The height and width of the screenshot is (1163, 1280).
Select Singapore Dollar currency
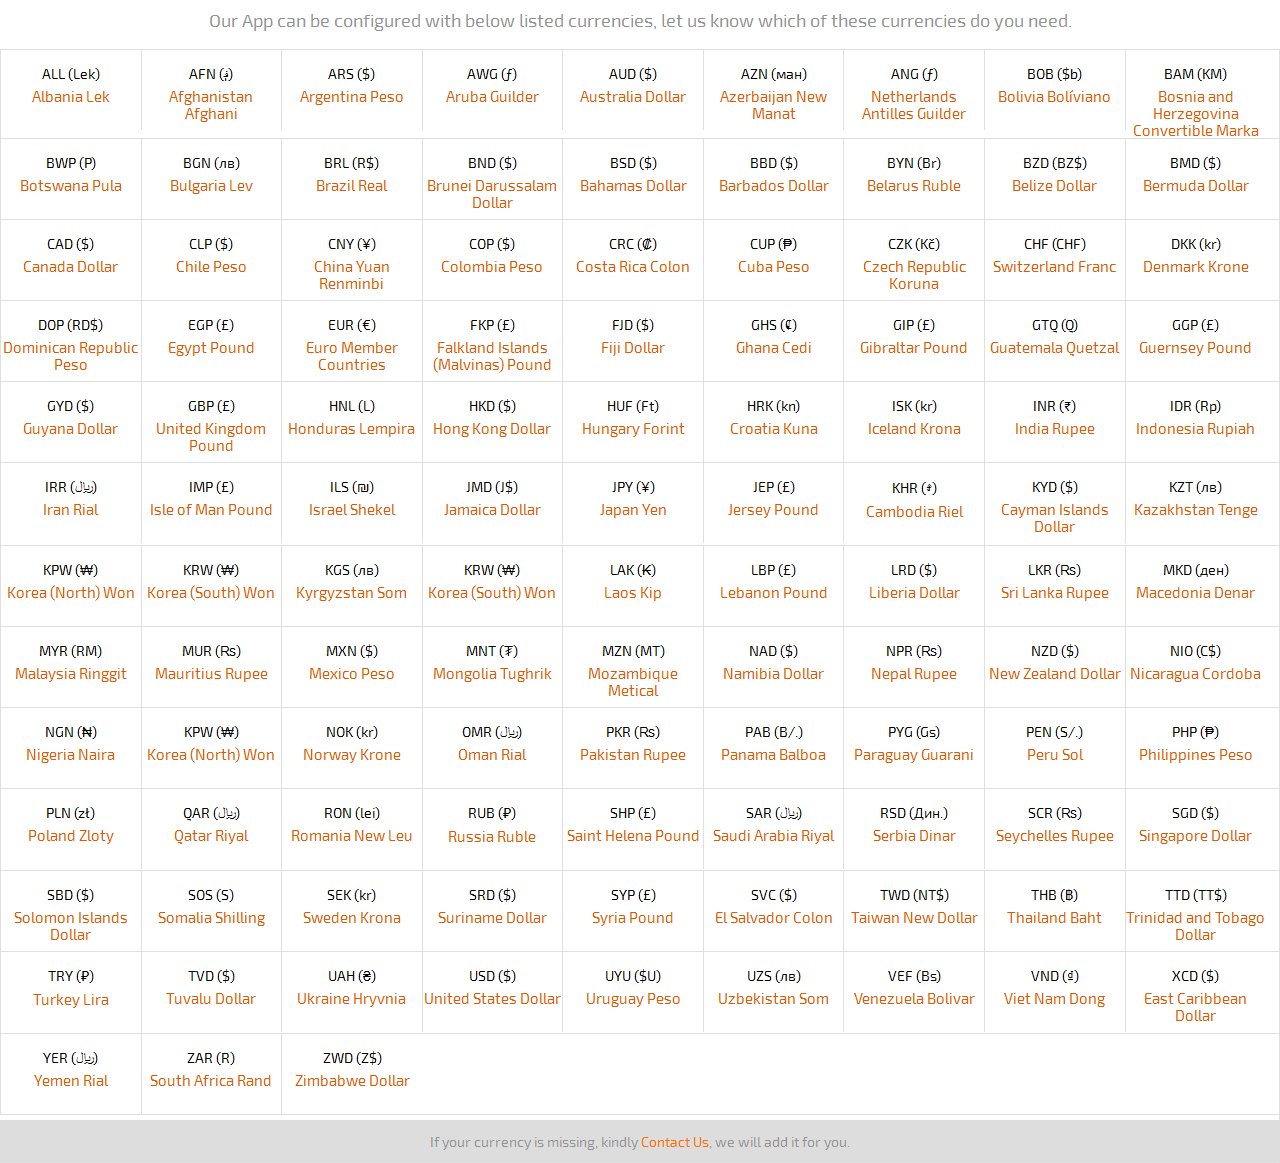[1195, 836]
